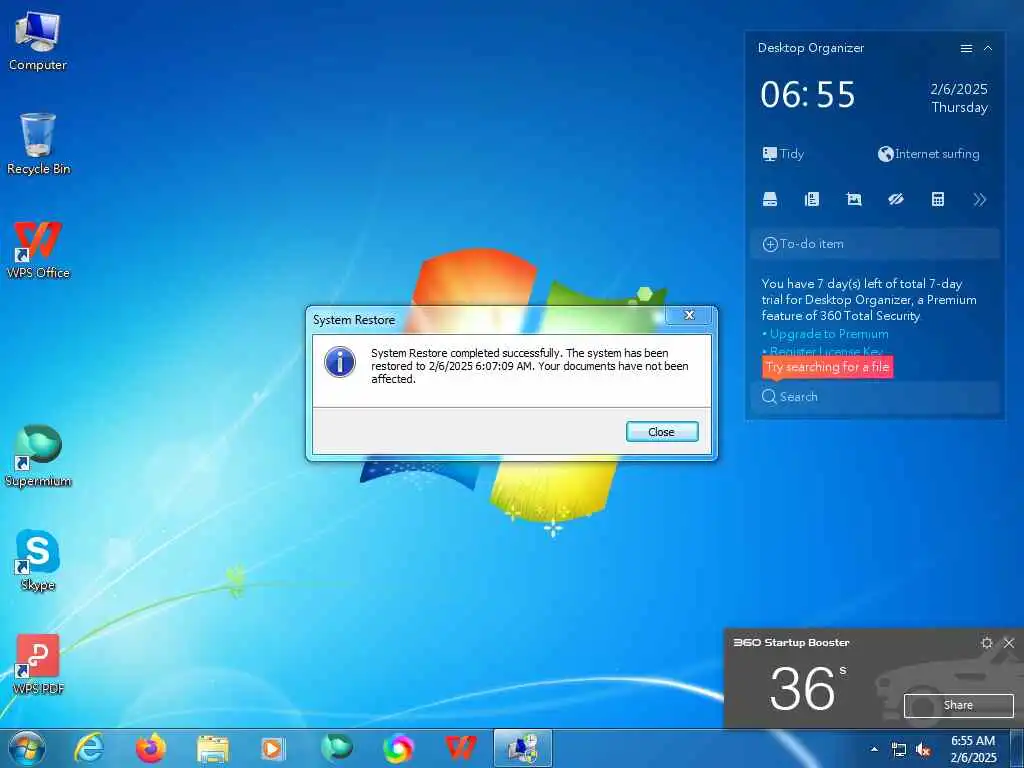
Task: Click the documents icon in Organizer
Action: pos(812,199)
